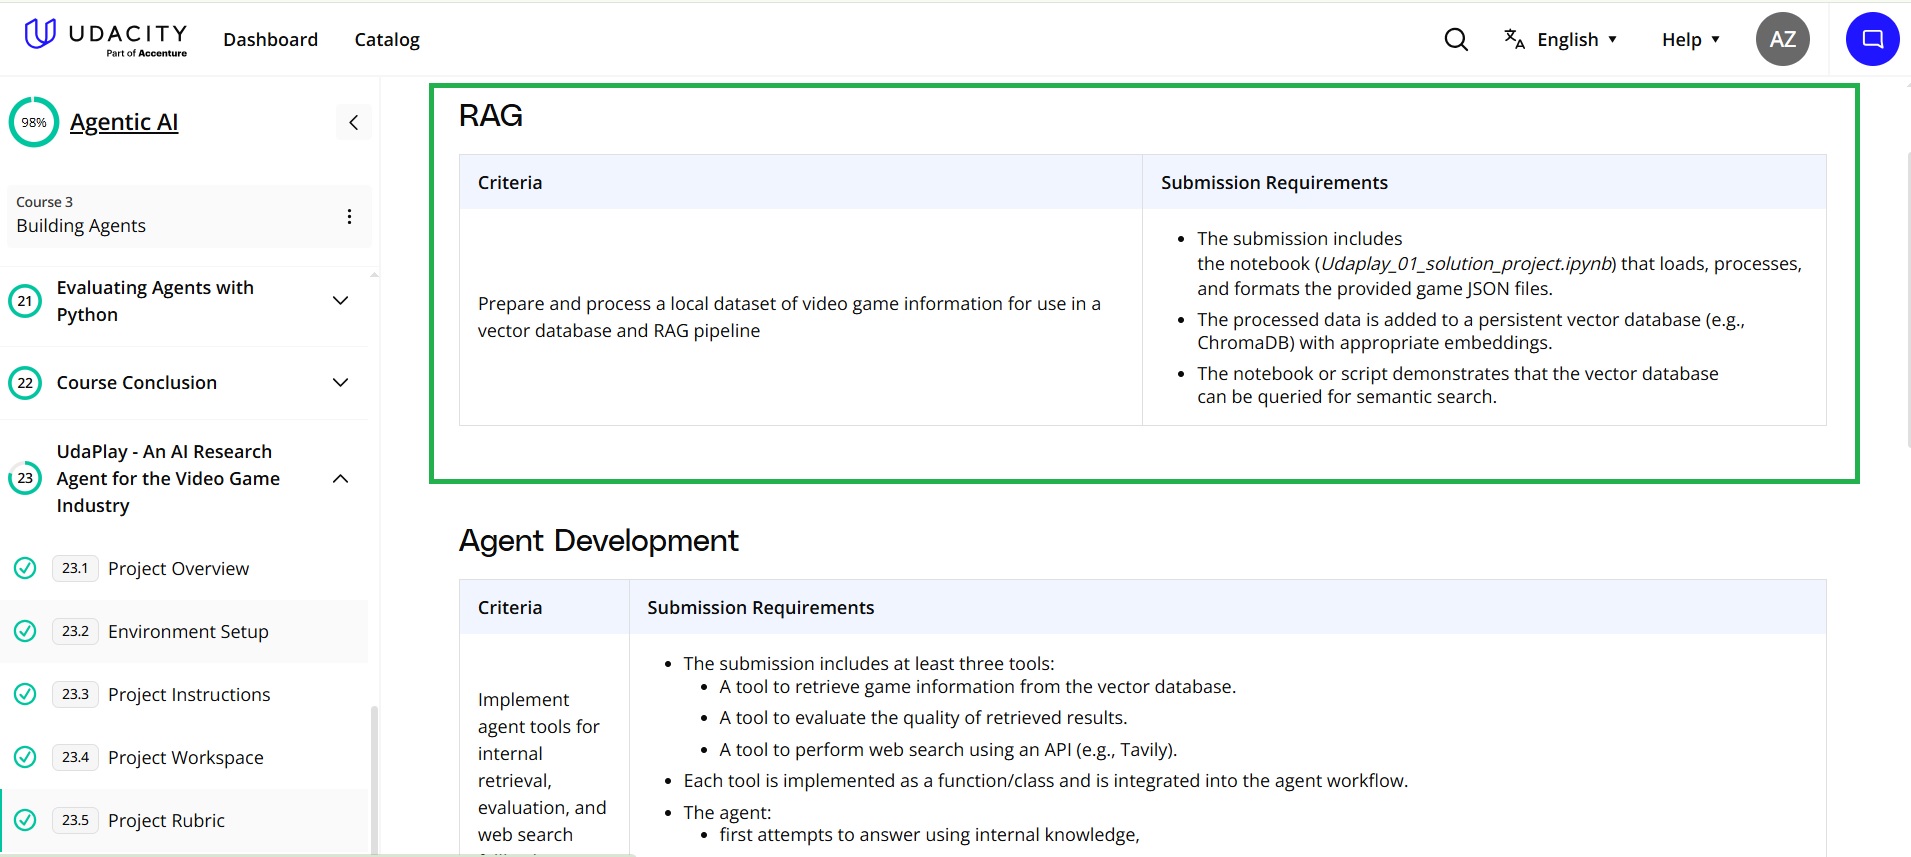1911x857 pixels.
Task: Collapse the UdaPlay project lesson section
Action: tap(340, 479)
